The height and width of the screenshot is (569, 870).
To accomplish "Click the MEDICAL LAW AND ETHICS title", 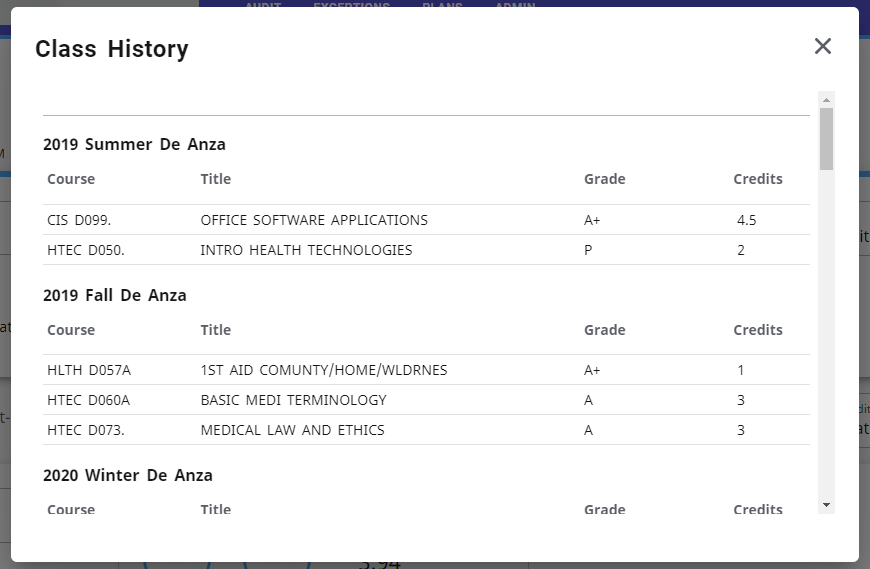I will tap(292, 430).
